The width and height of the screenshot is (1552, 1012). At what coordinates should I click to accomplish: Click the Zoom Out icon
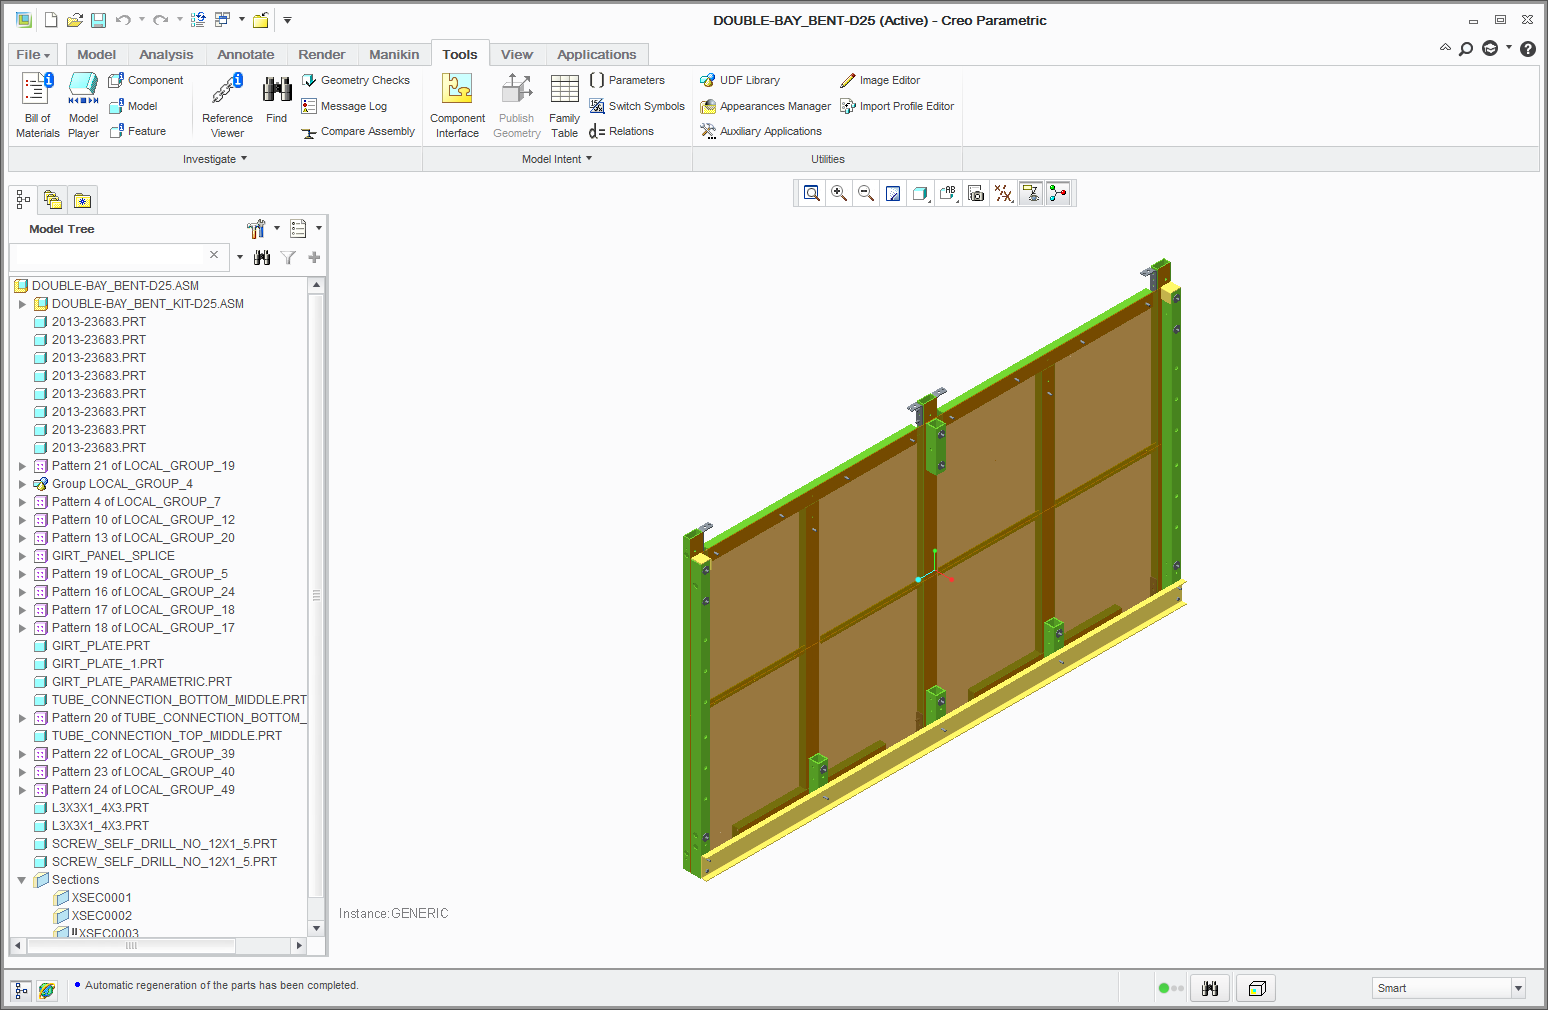pyautogui.click(x=866, y=193)
